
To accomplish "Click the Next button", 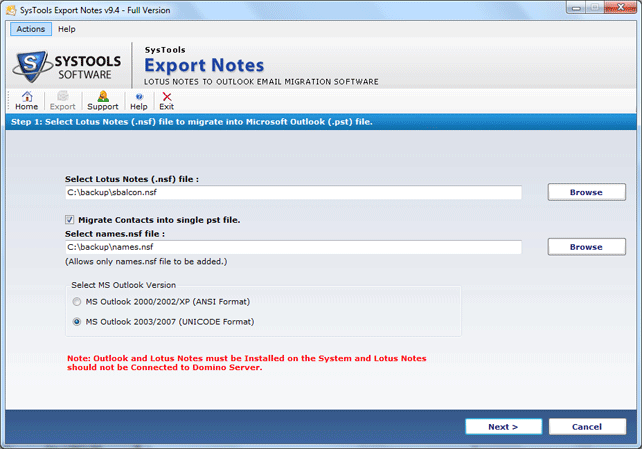I will [503, 427].
